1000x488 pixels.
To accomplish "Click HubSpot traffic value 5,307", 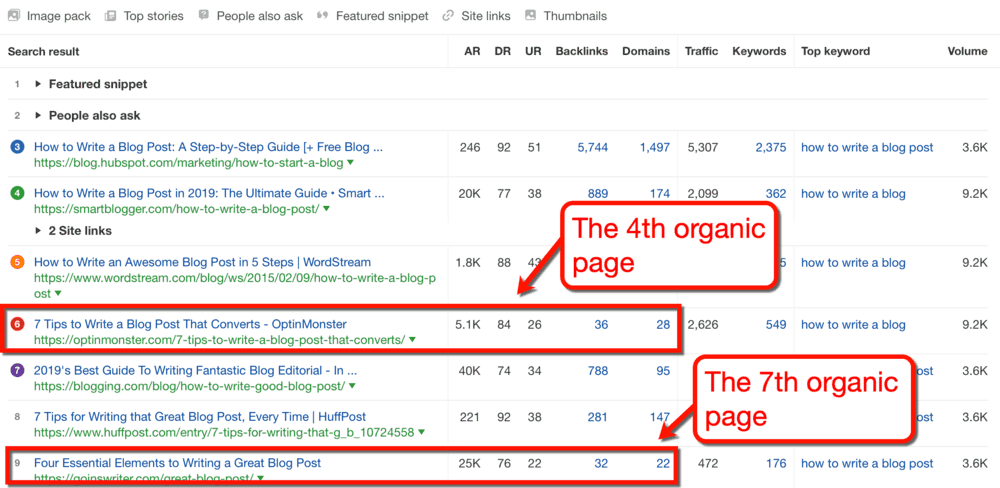I will [702, 147].
